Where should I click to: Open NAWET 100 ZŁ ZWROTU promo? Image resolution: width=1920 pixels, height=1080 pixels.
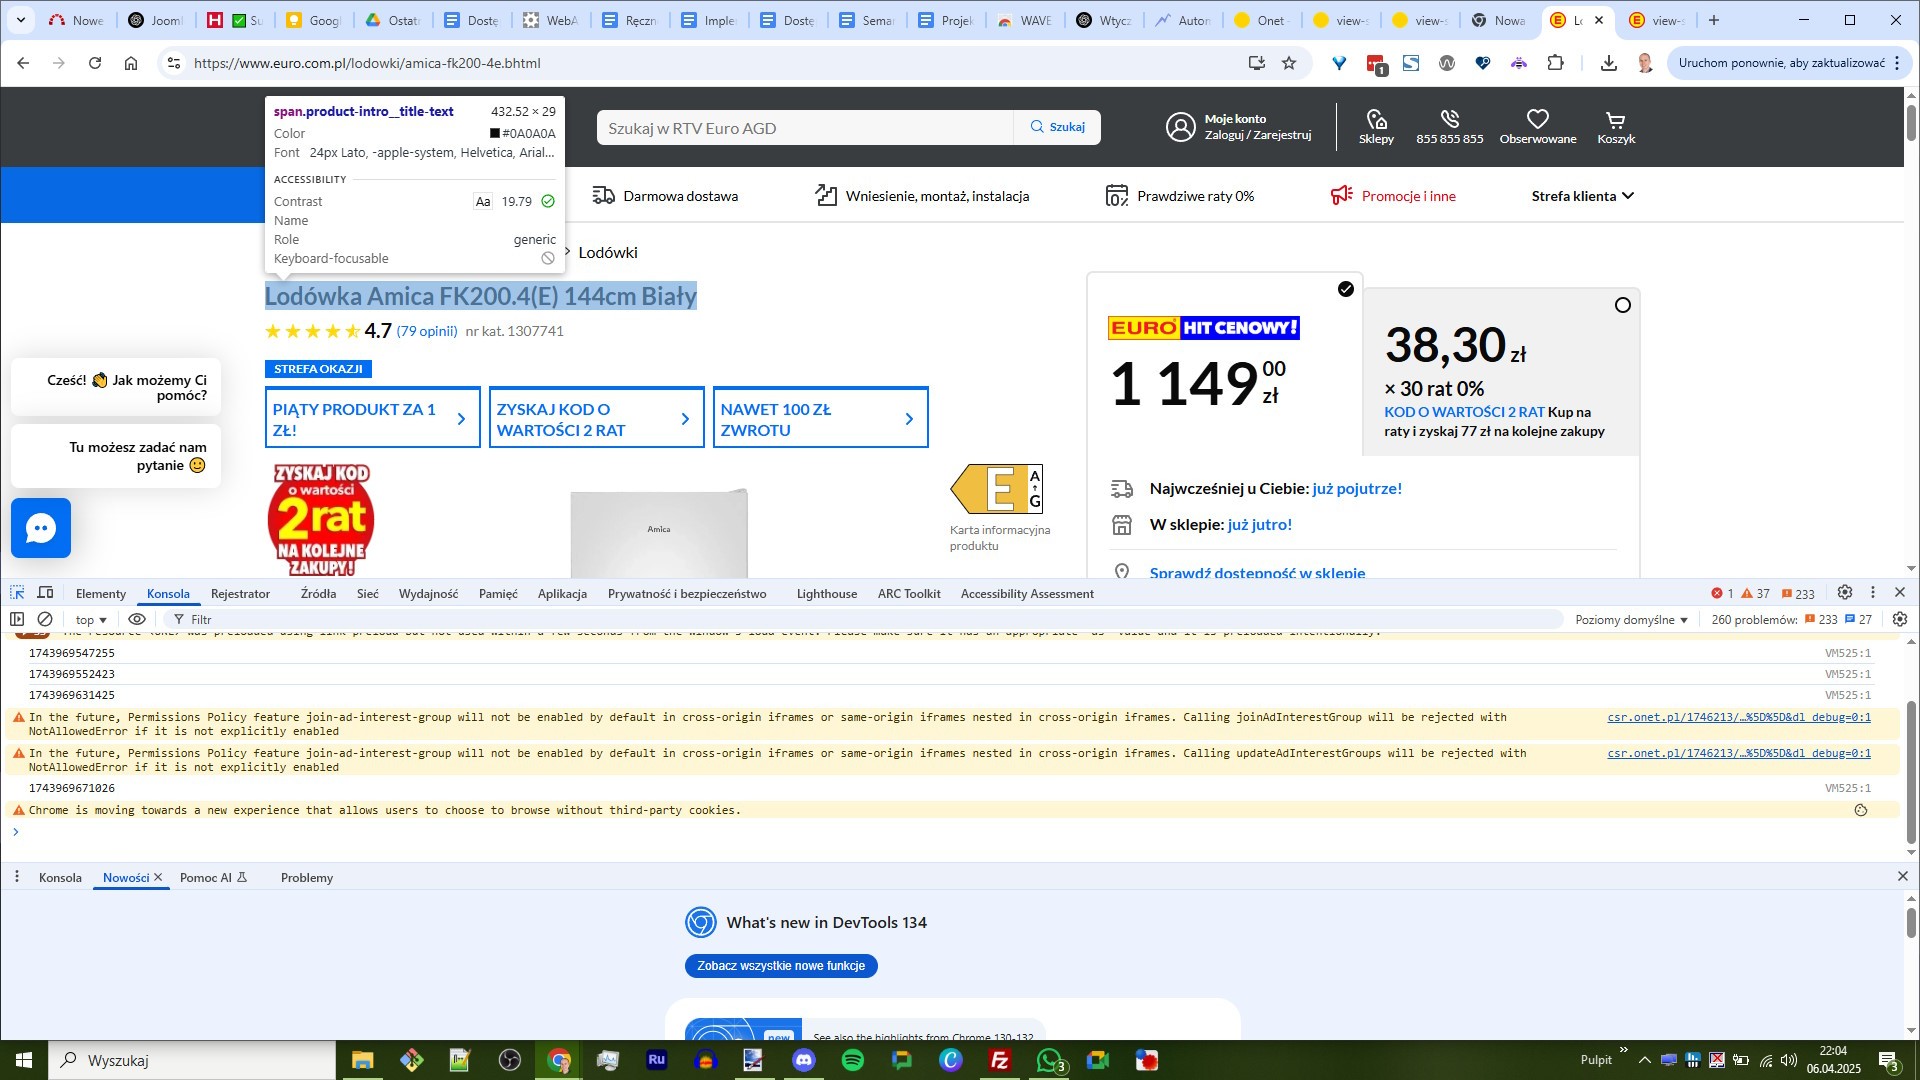[x=821, y=418]
